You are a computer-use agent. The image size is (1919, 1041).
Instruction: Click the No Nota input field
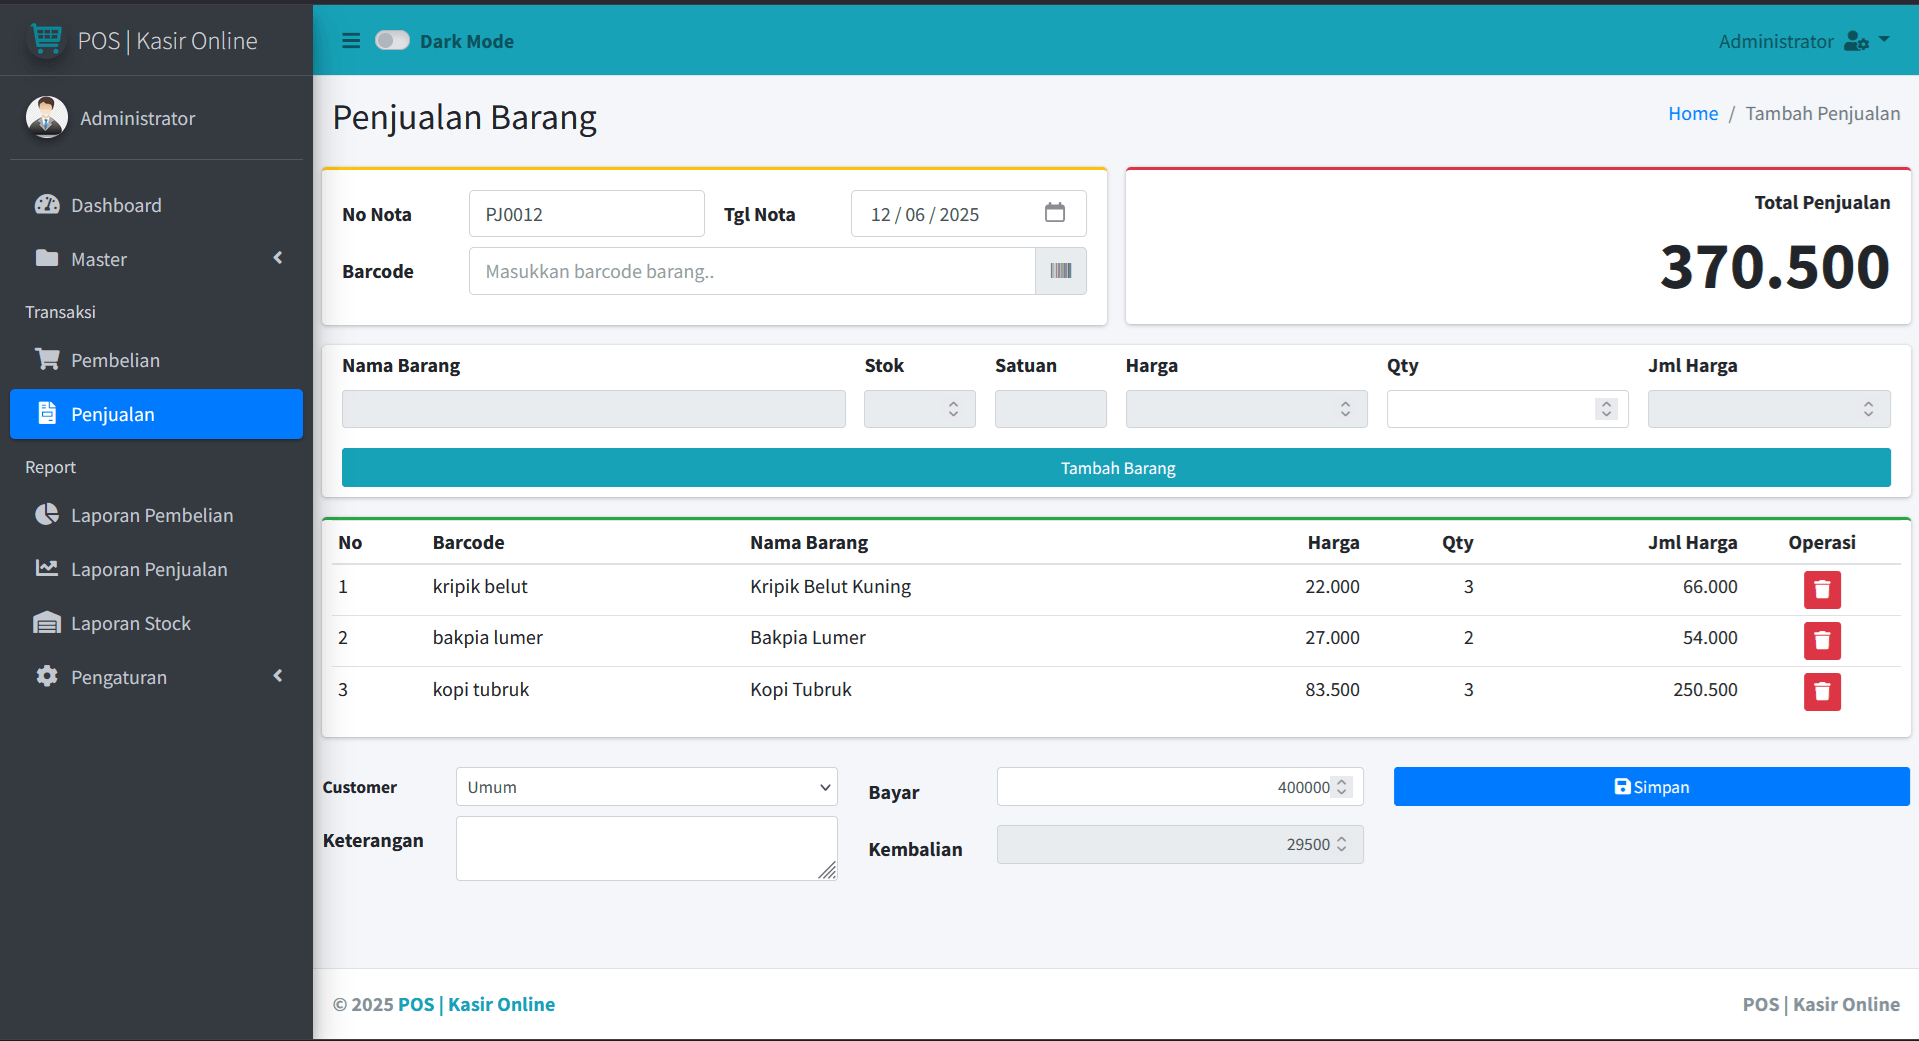(587, 214)
